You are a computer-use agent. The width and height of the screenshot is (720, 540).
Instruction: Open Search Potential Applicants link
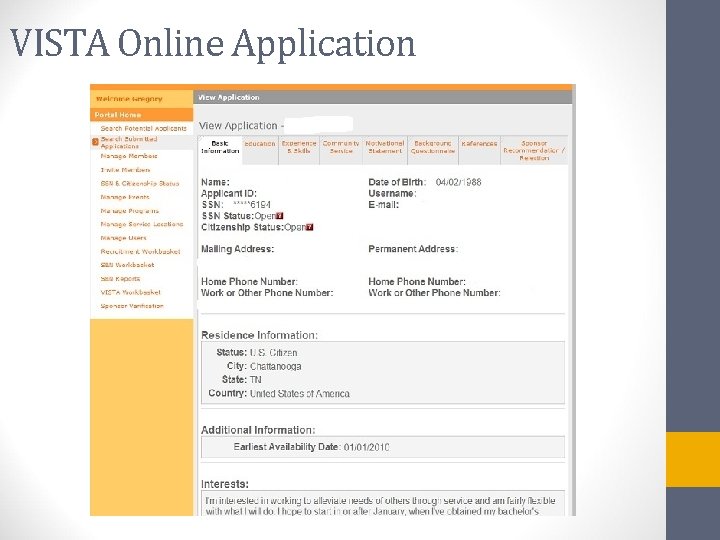(x=144, y=129)
